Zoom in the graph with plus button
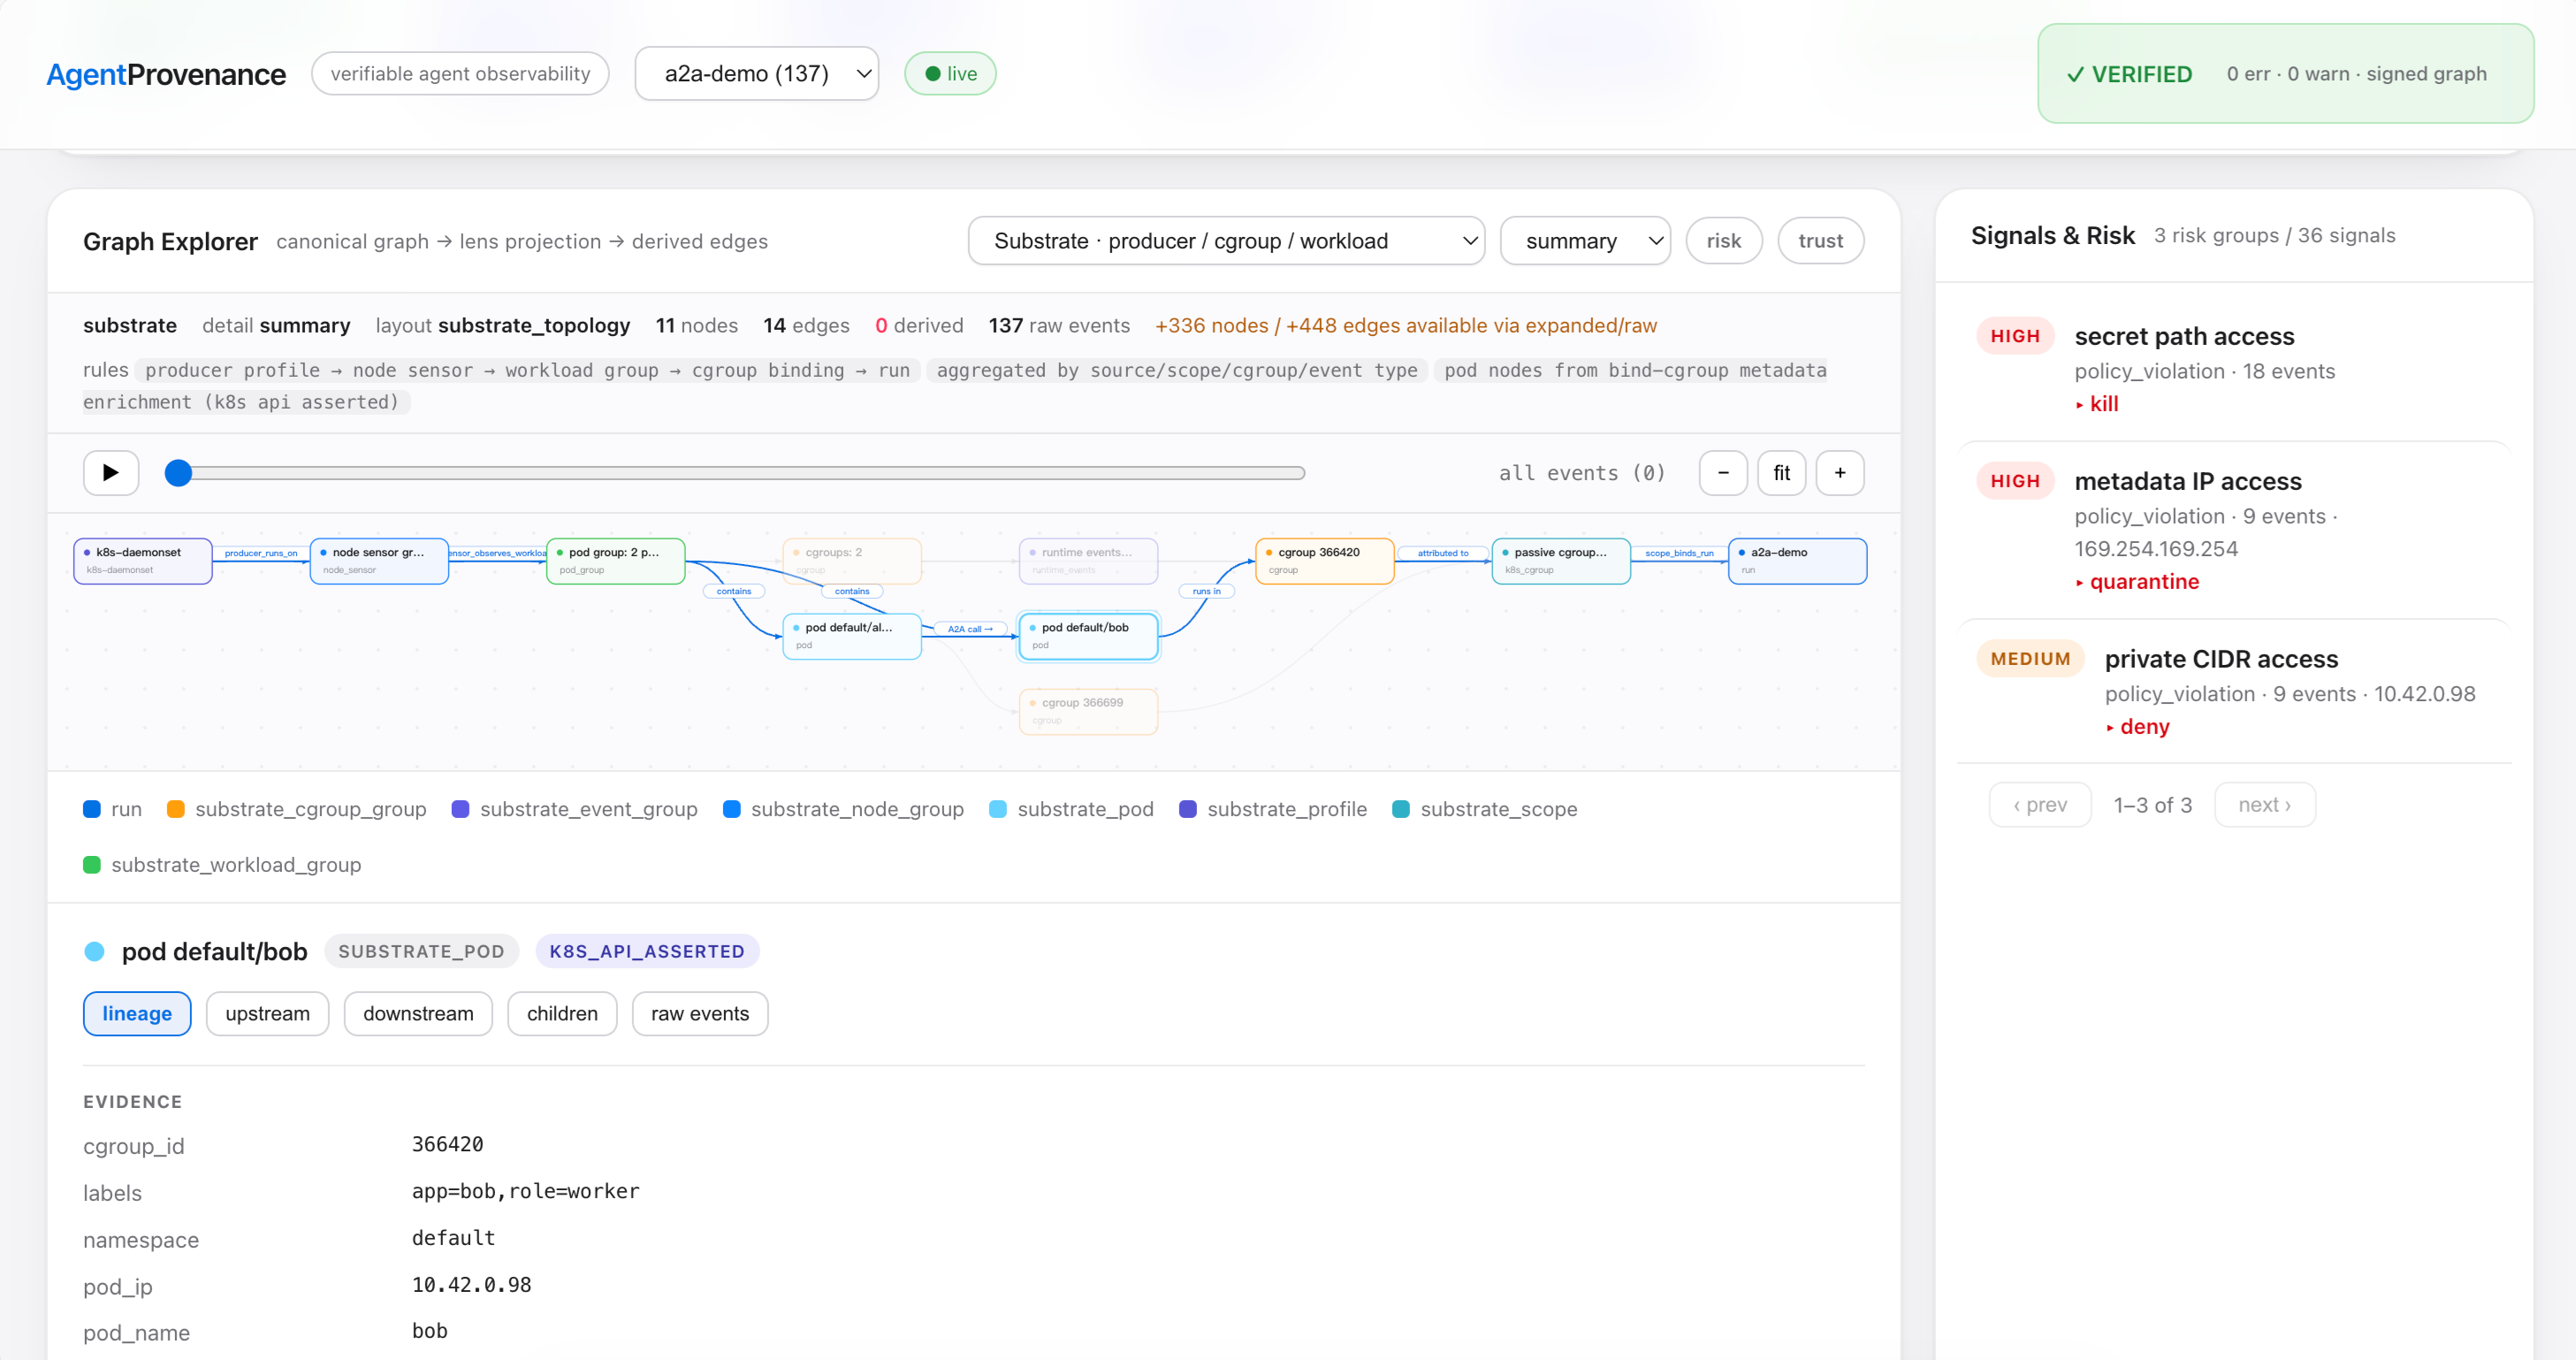The image size is (2576, 1360). point(1840,473)
